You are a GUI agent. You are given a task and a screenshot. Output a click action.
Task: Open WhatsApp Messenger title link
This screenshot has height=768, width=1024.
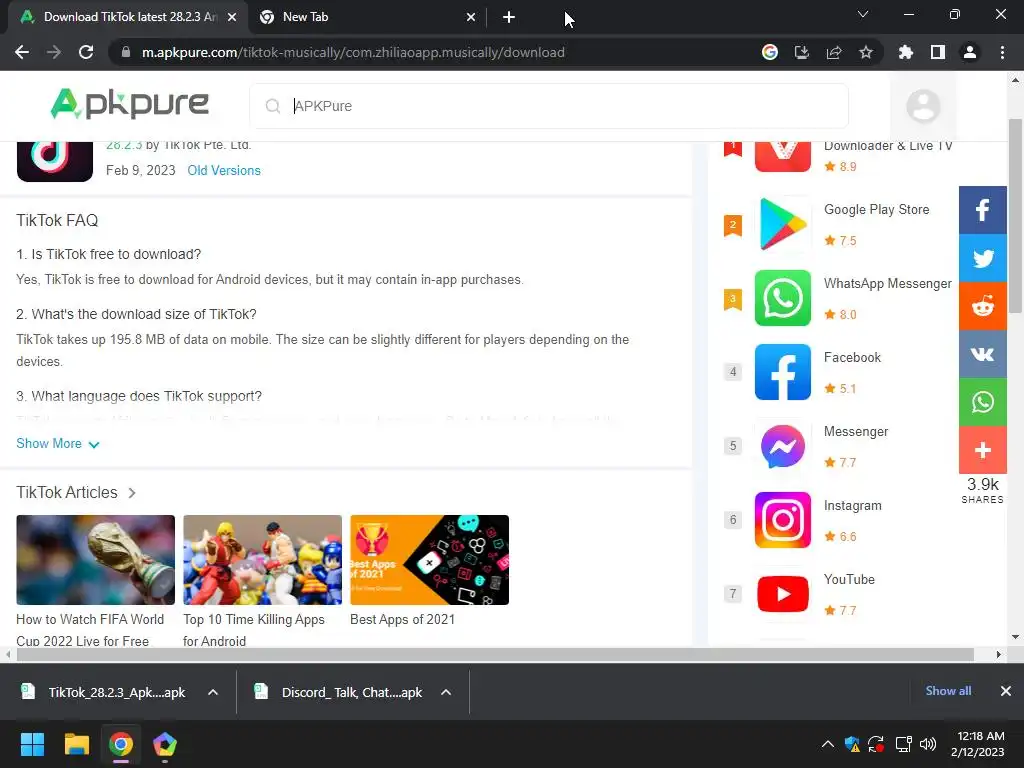coord(888,283)
